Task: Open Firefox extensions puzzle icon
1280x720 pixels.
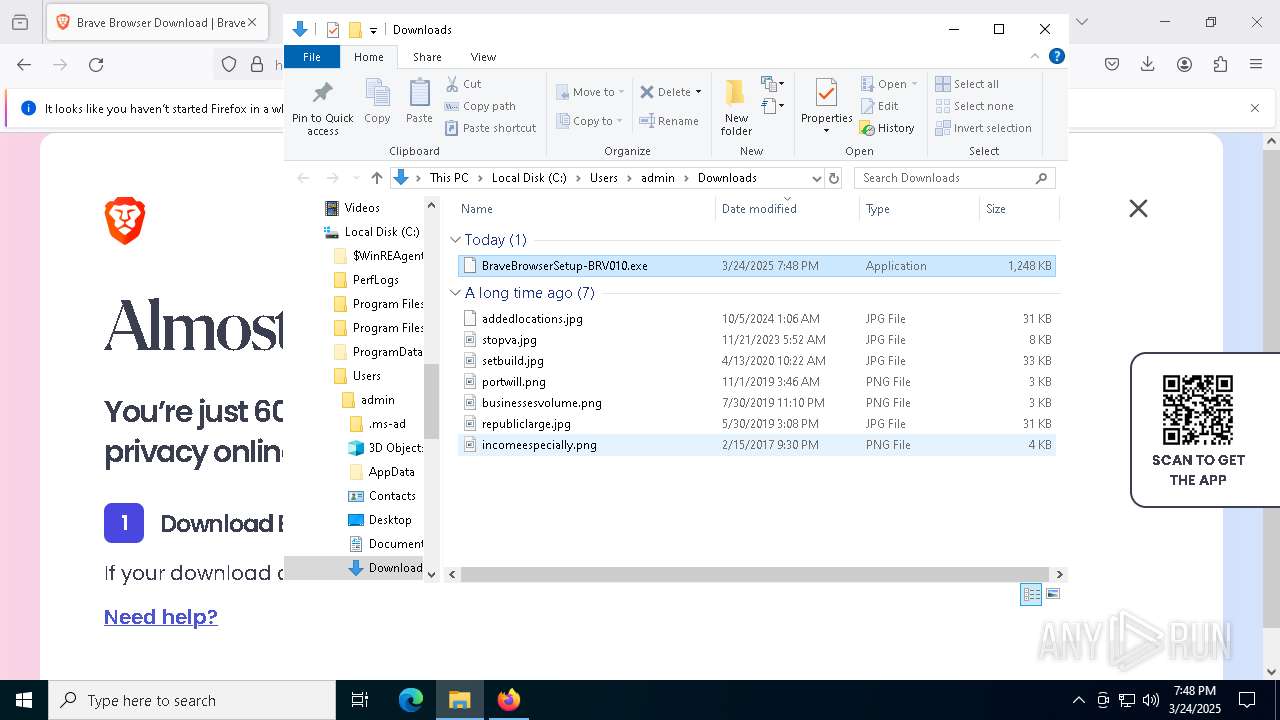Action: pyautogui.click(x=1220, y=64)
